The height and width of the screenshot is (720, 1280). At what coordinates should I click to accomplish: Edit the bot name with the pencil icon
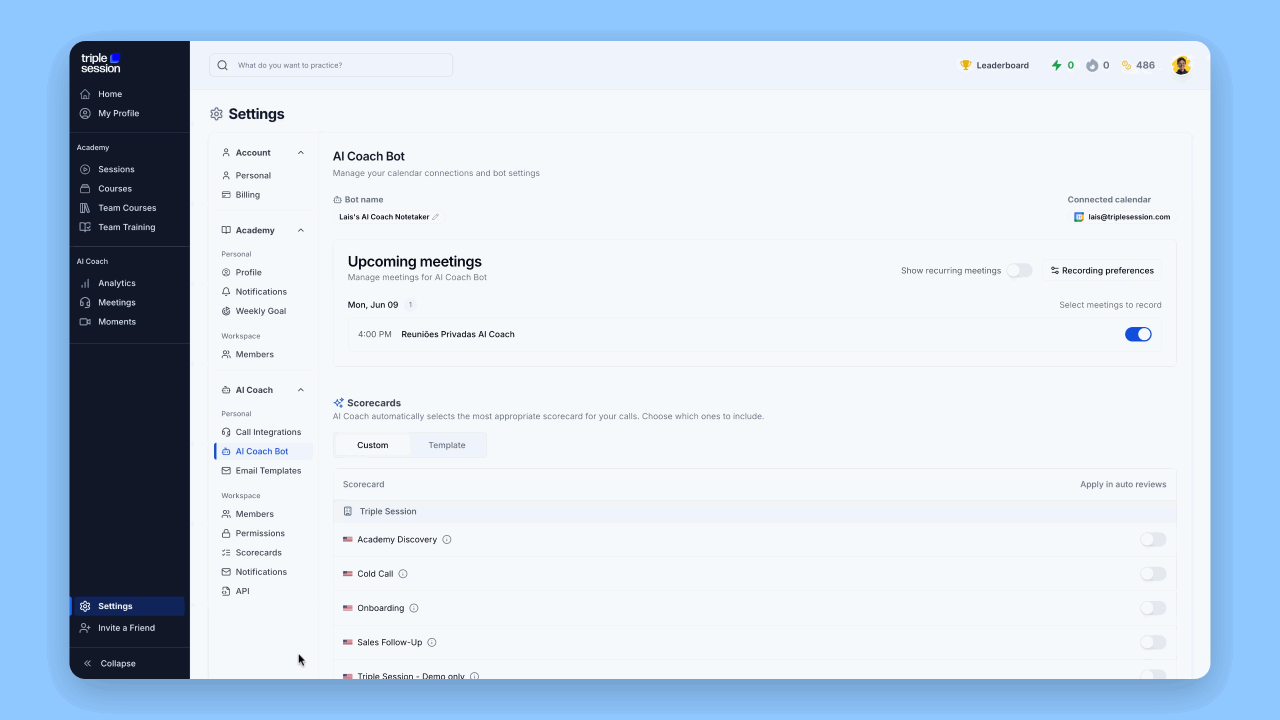(x=435, y=217)
